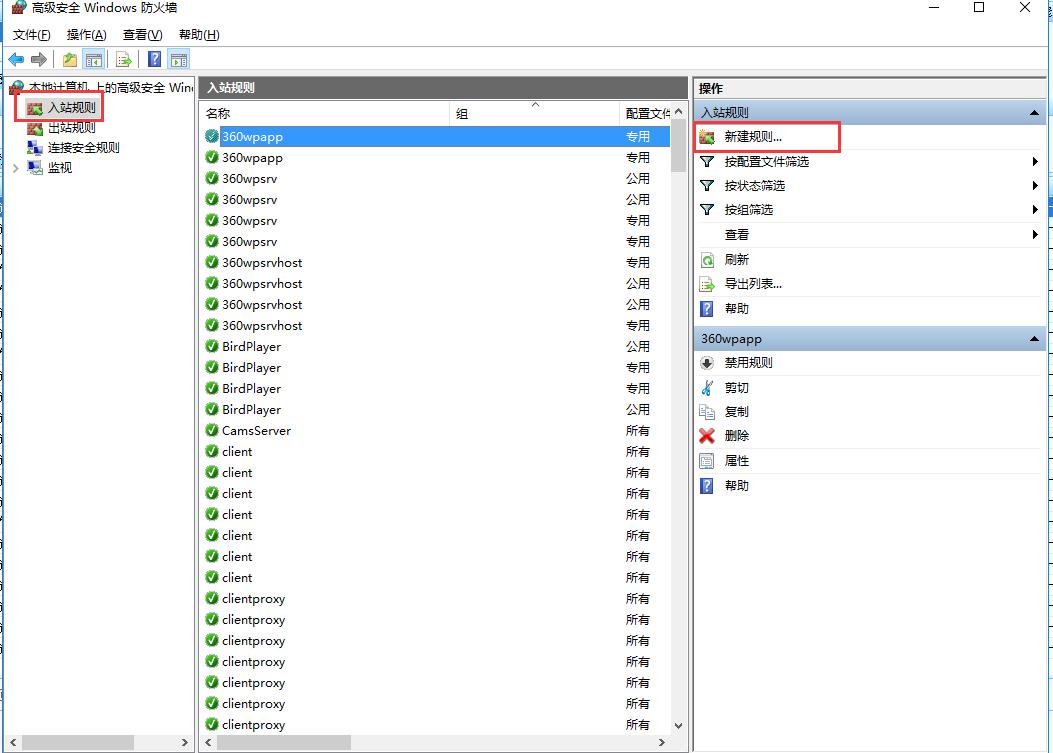This screenshot has width=1053, height=753.
Task: Open the 帮助(H) menu
Action: pyautogui.click(x=199, y=35)
